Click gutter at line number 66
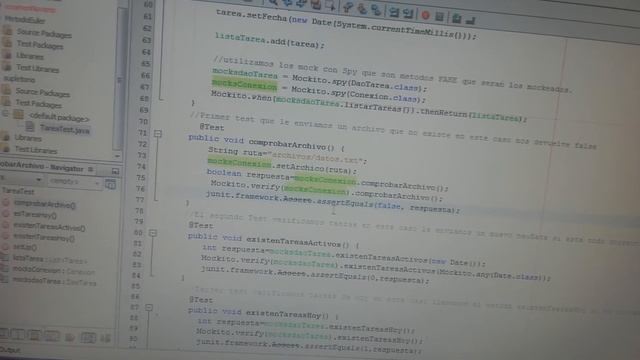 click(x=145, y=76)
